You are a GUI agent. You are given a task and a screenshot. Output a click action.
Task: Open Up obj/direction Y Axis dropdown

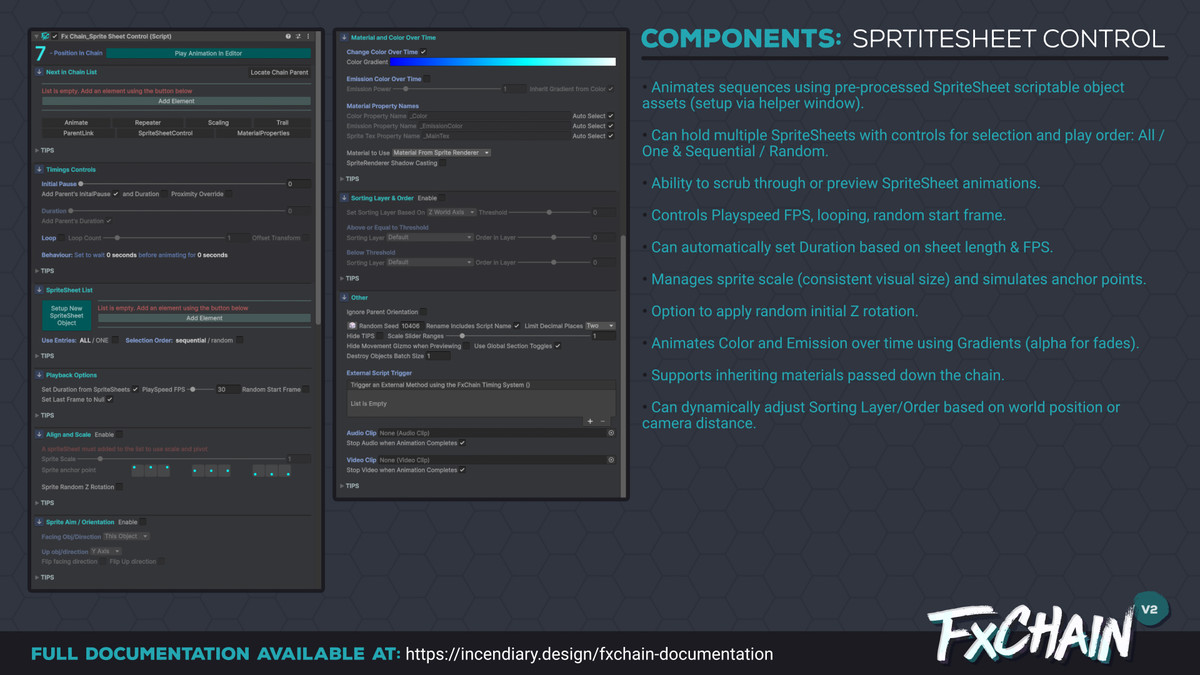pyautogui.click(x=106, y=551)
